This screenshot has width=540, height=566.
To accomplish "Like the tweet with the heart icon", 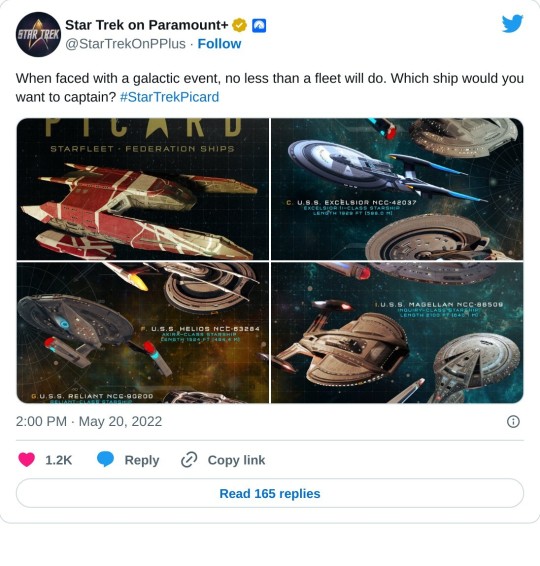I will point(26,460).
